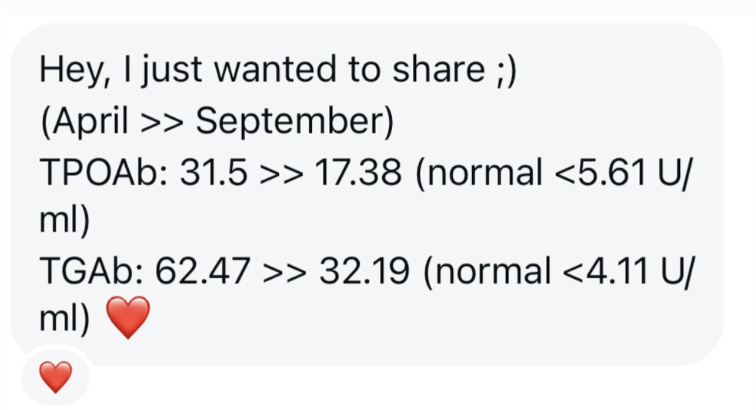
Task: Click the September TPOAb value 17.38
Action: pos(356,170)
